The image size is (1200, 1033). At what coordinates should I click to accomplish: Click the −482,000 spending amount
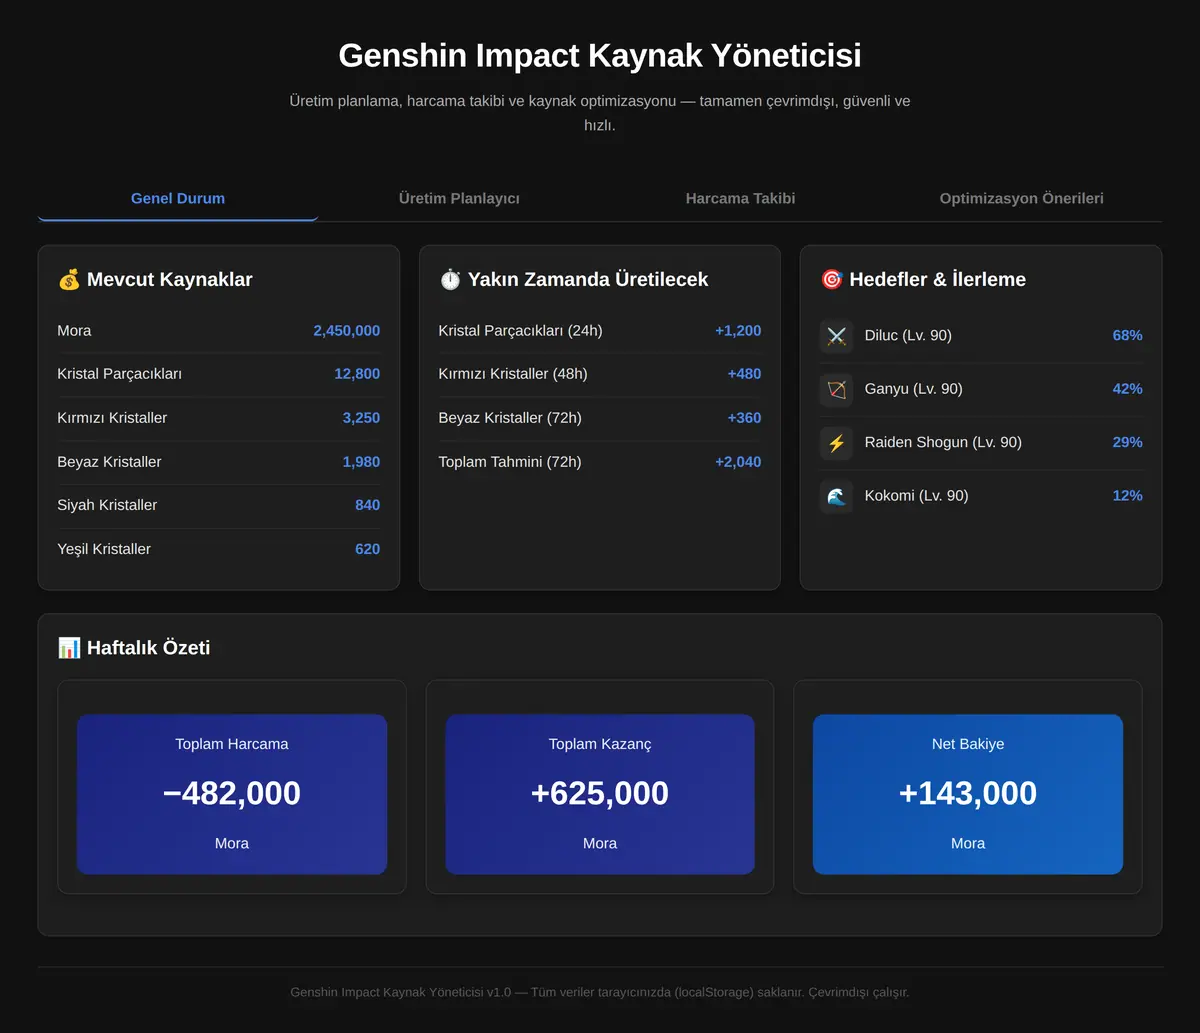tap(232, 794)
